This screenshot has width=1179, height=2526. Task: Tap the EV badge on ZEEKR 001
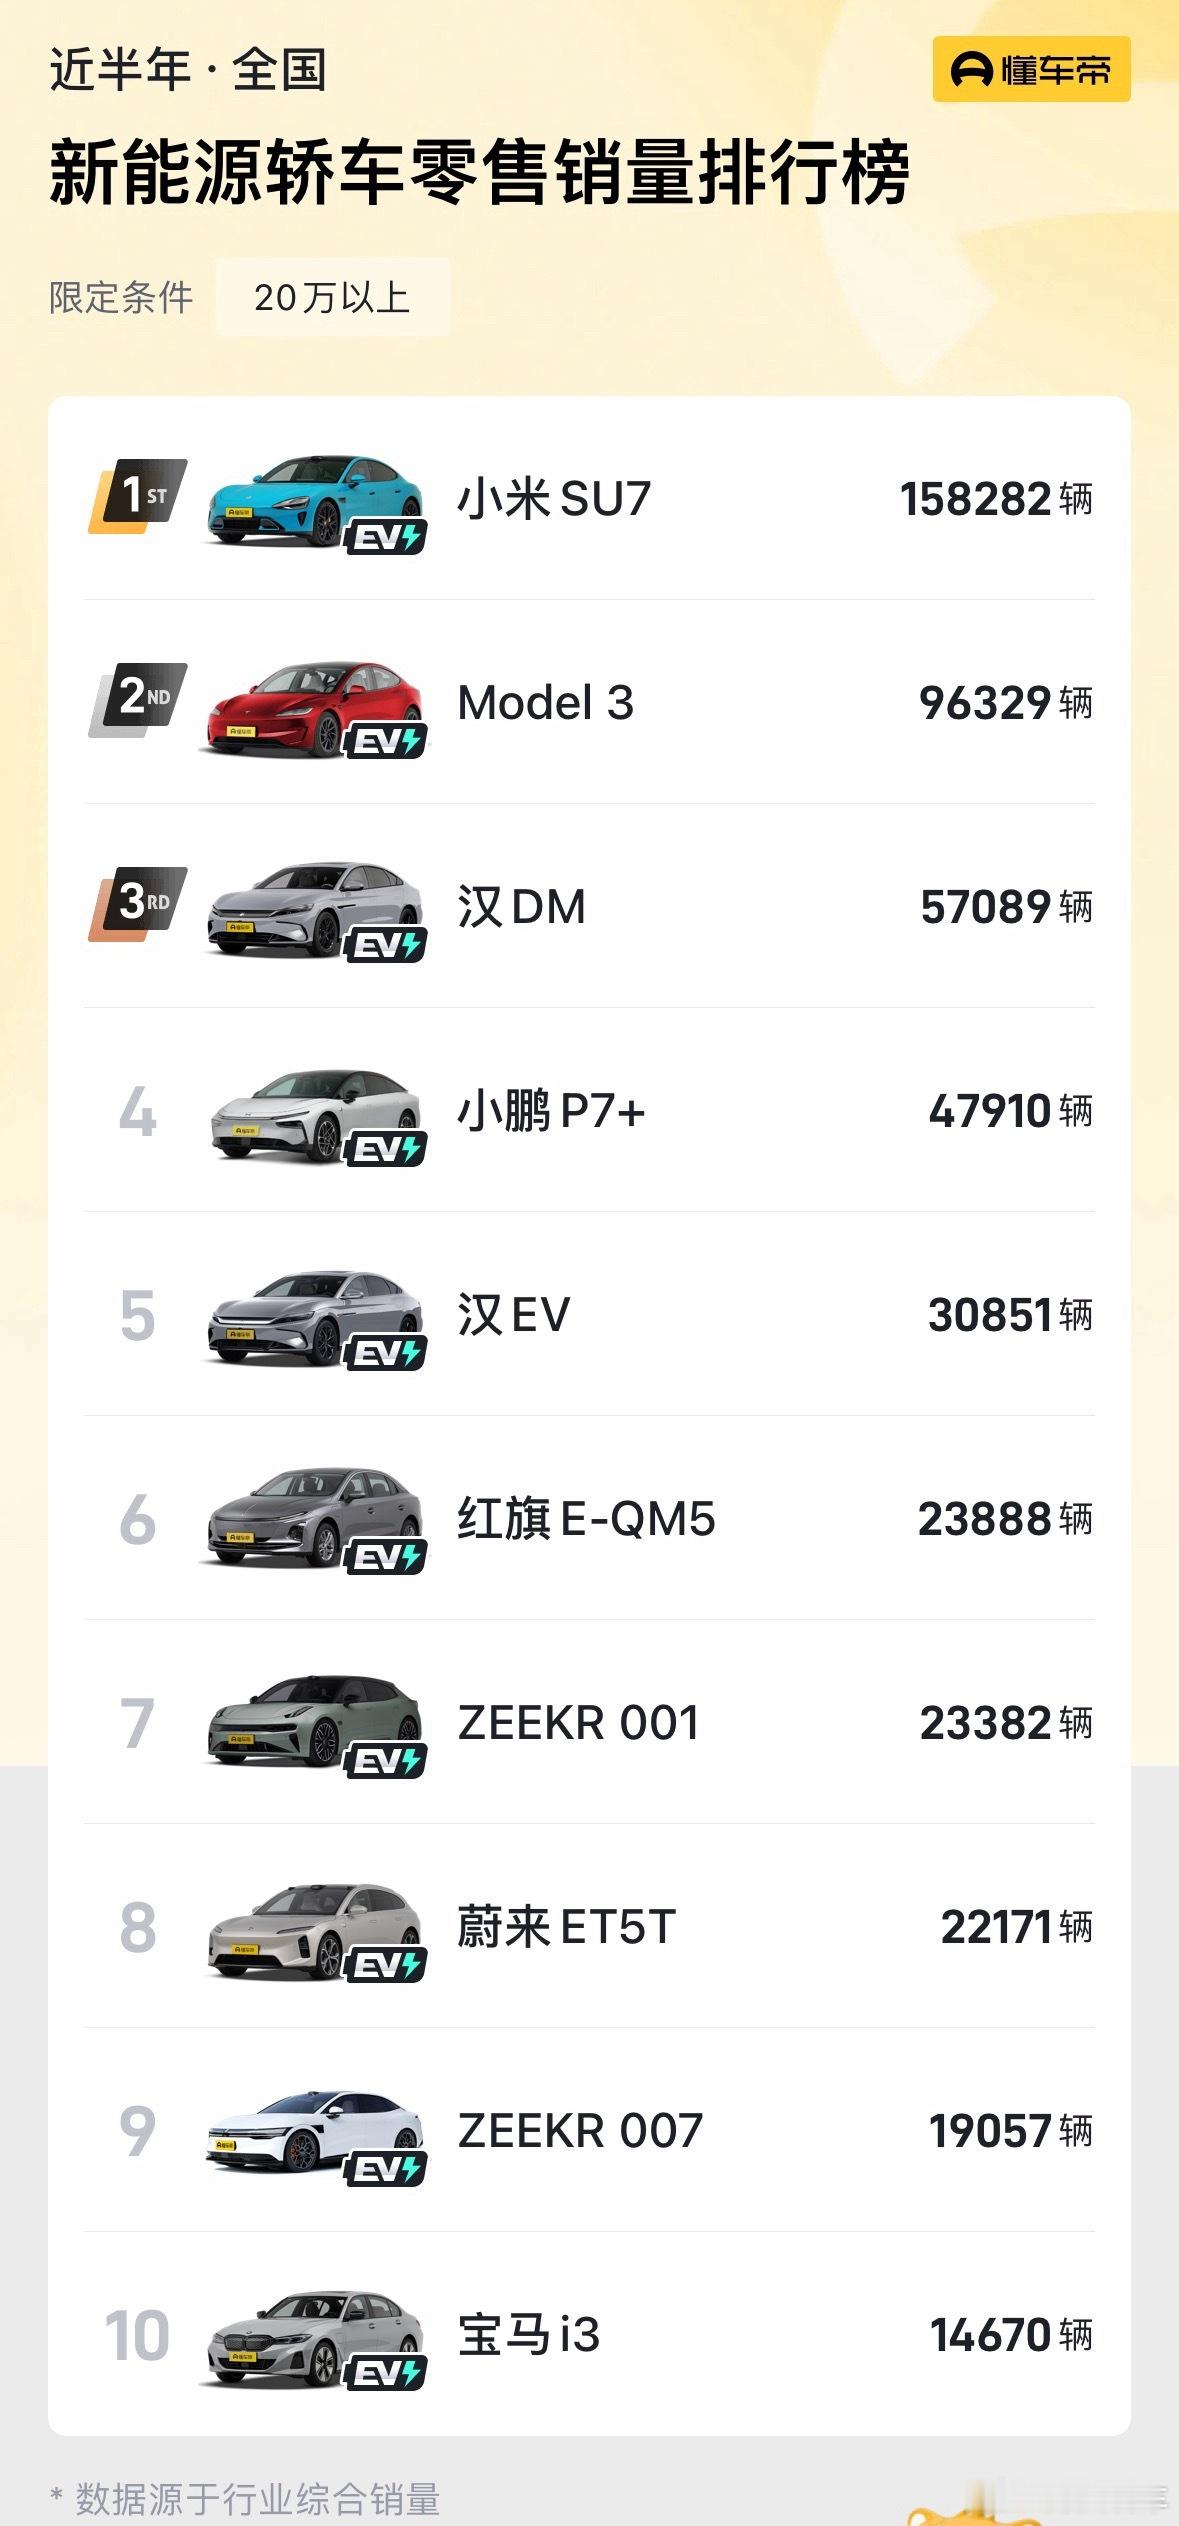coord(386,1761)
